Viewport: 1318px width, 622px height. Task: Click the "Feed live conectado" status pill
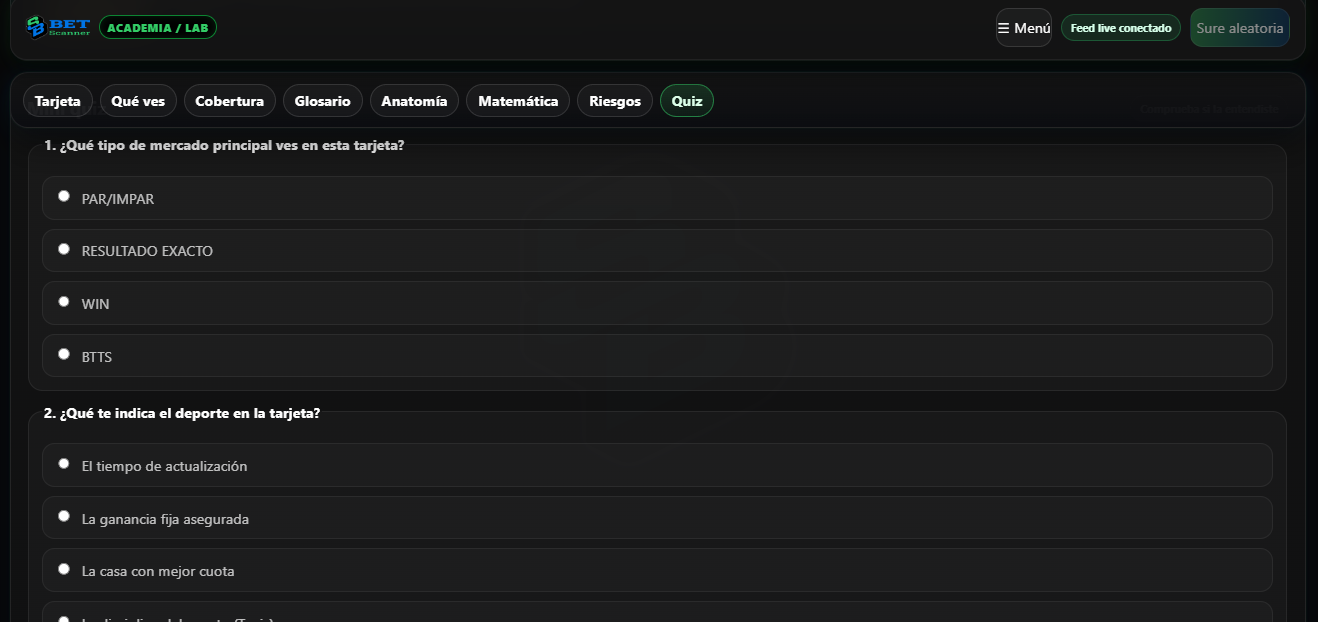pos(1120,28)
